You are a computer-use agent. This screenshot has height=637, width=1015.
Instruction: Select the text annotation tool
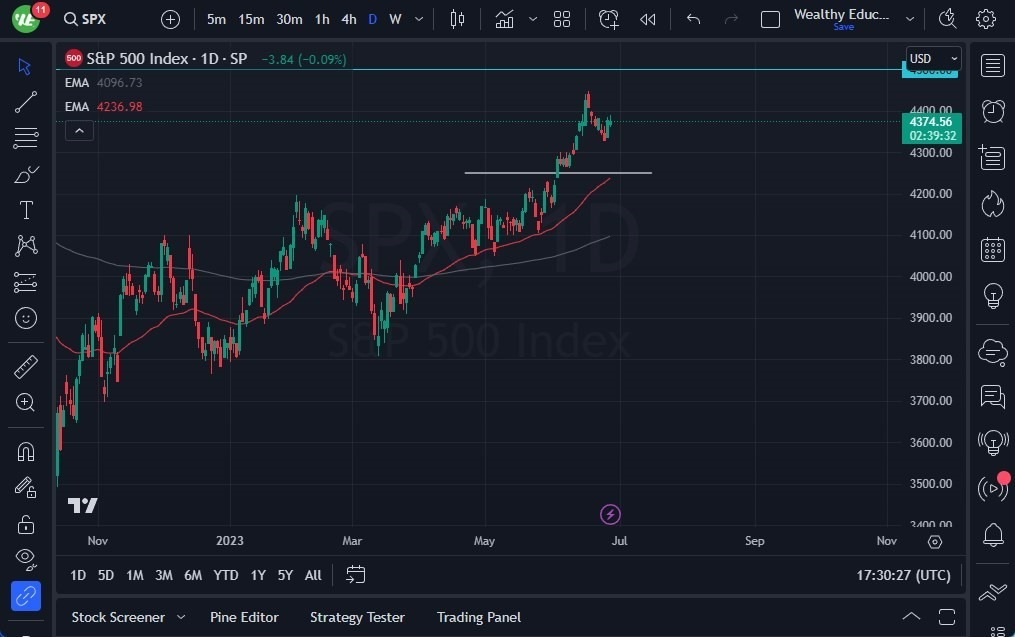[x=26, y=210]
